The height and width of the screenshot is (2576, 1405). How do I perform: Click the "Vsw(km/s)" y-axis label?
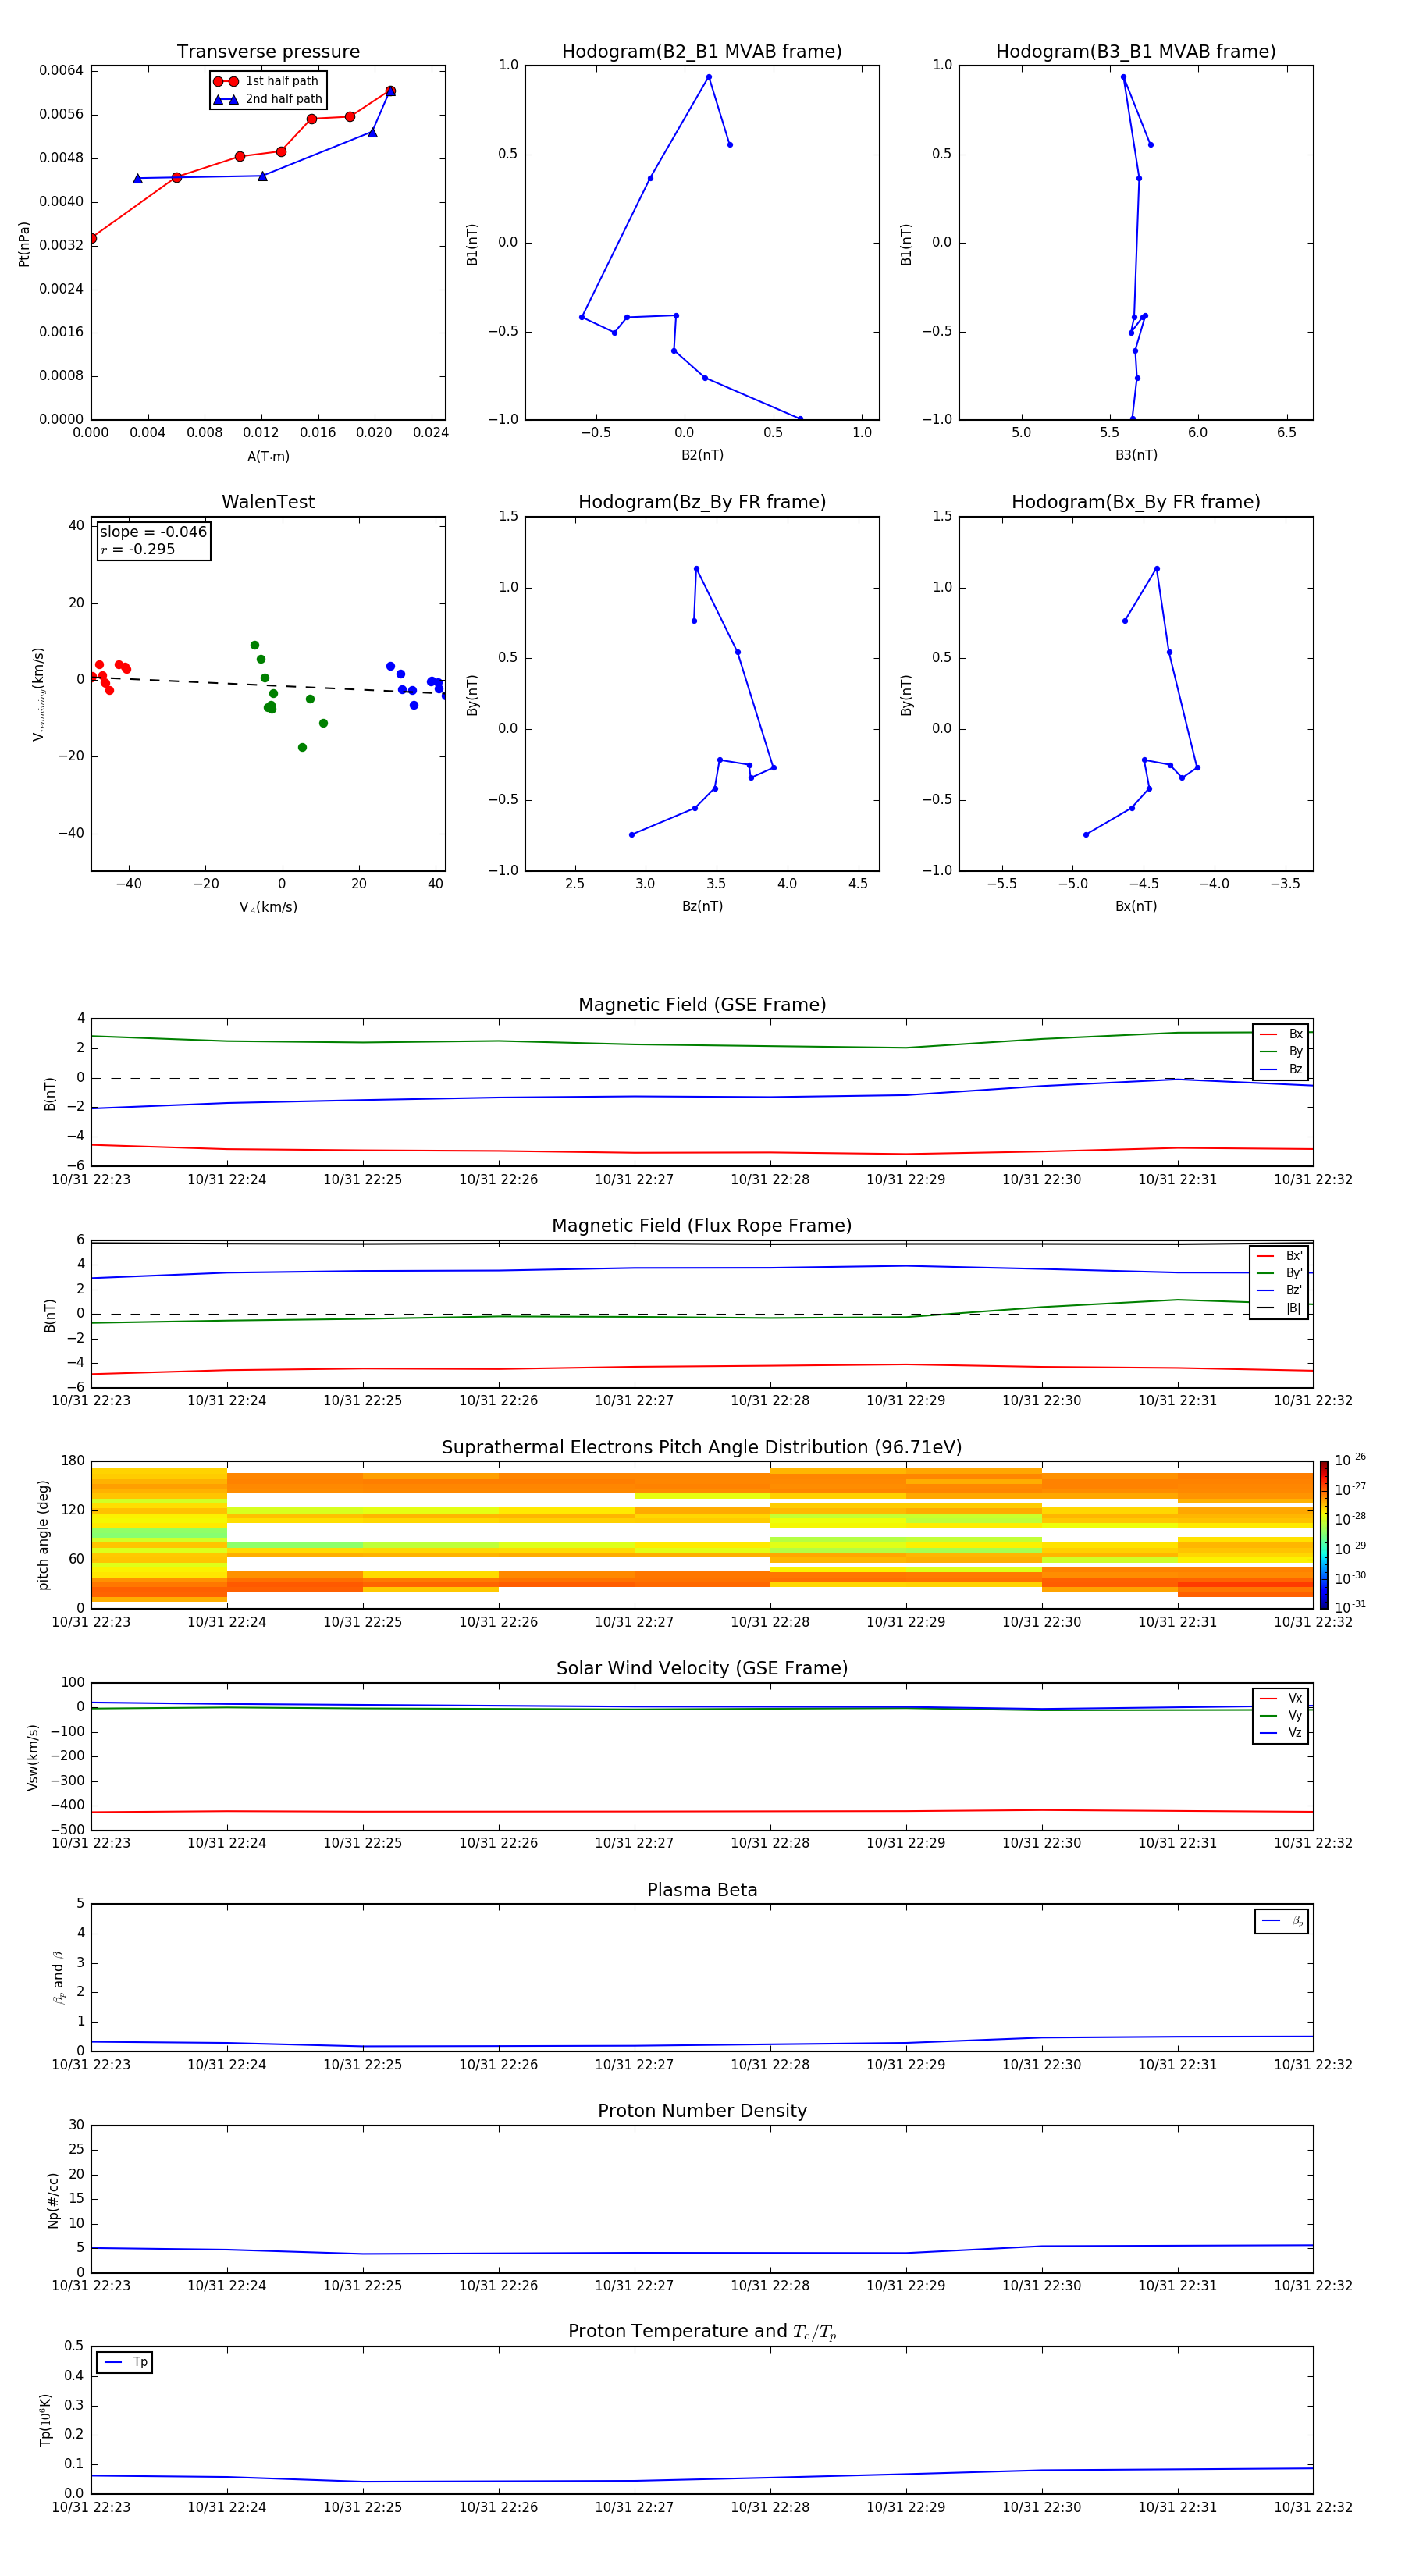33,1757
